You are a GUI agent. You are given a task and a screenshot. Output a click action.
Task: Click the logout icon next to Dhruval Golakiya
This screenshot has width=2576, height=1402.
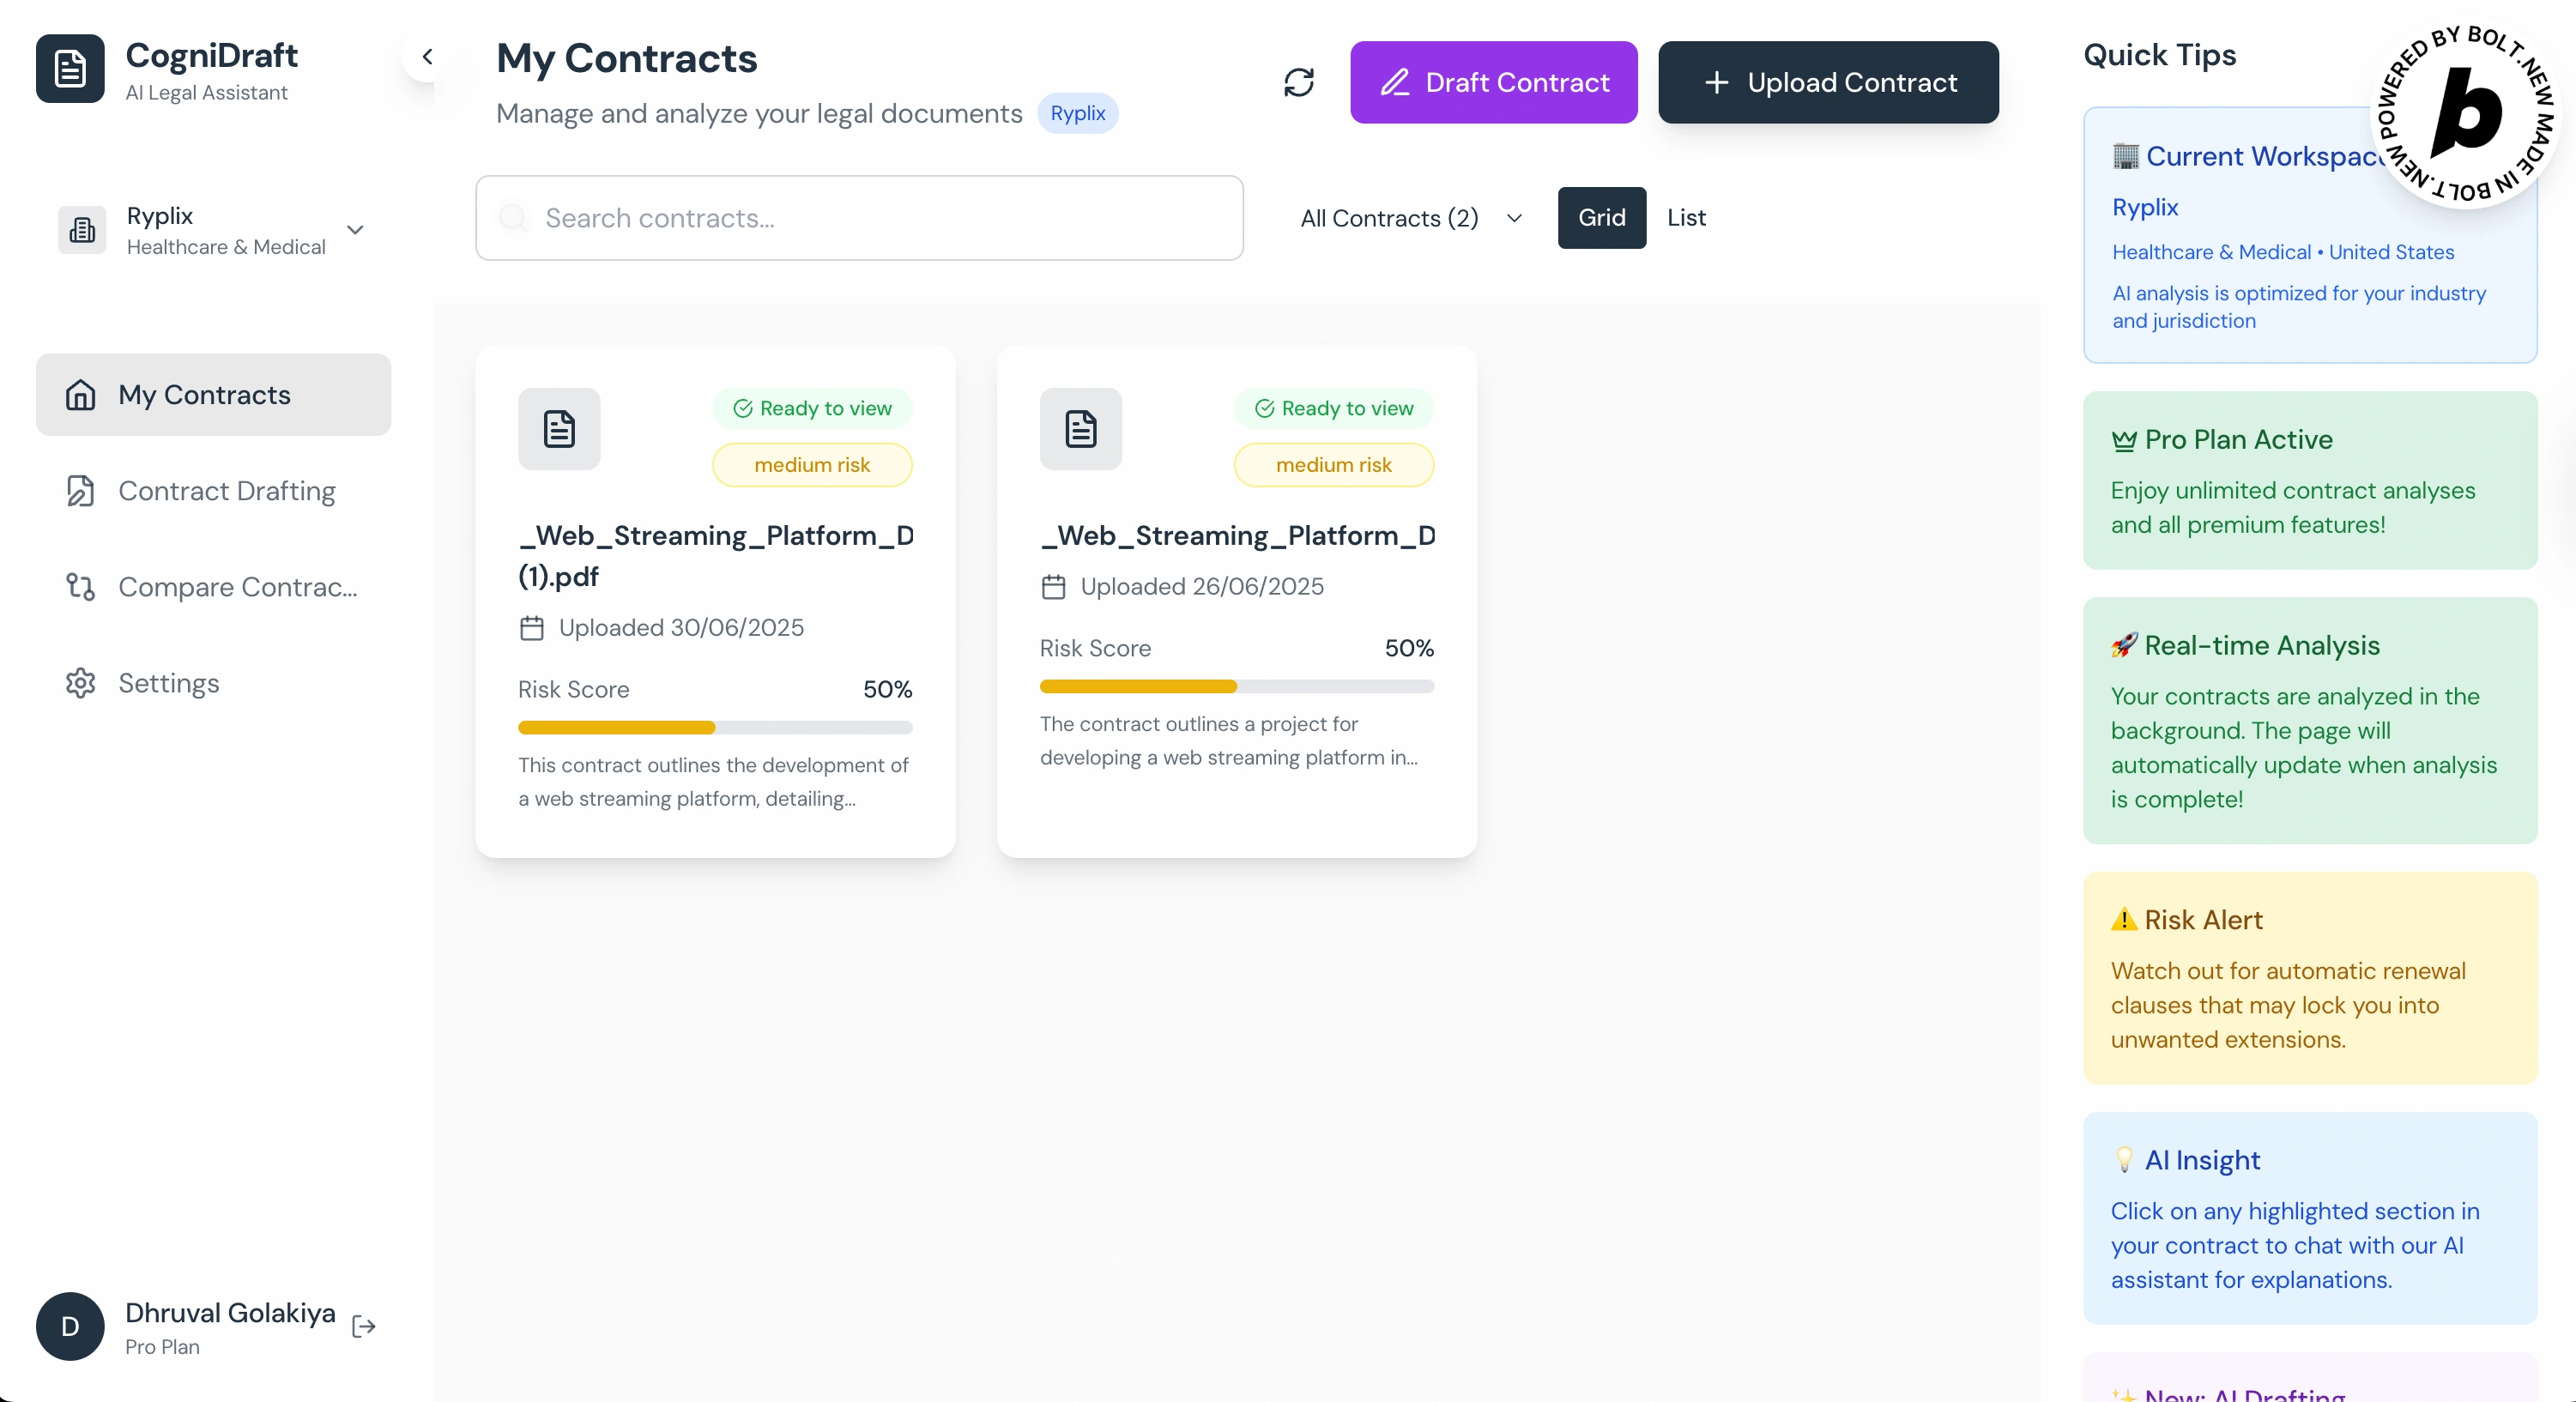pos(364,1326)
